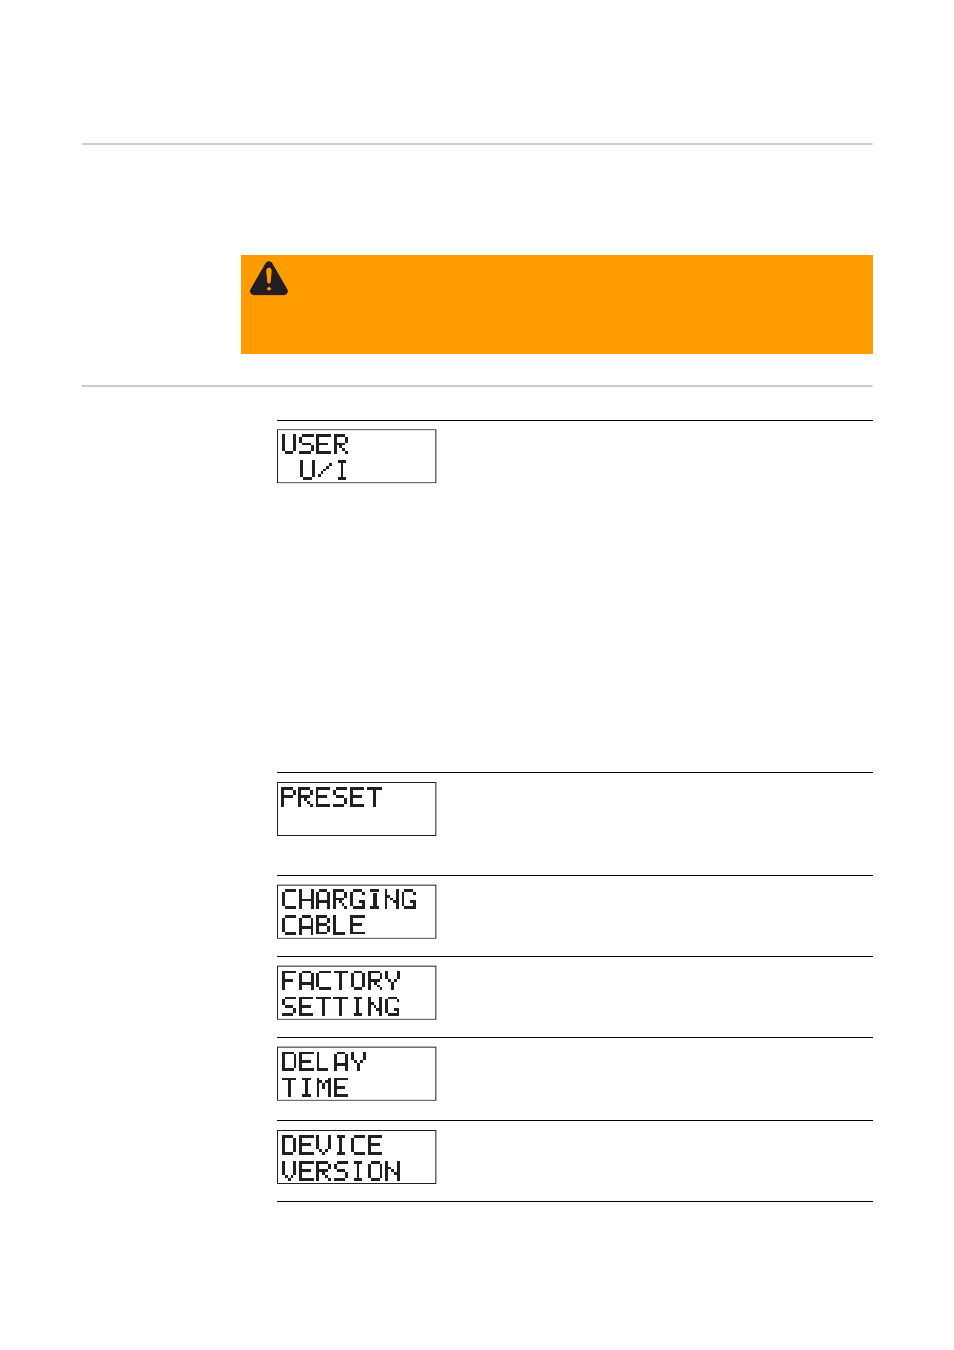This screenshot has width=954, height=1350.
Task: Select the word SETTING in the display
Action: tap(340, 1006)
